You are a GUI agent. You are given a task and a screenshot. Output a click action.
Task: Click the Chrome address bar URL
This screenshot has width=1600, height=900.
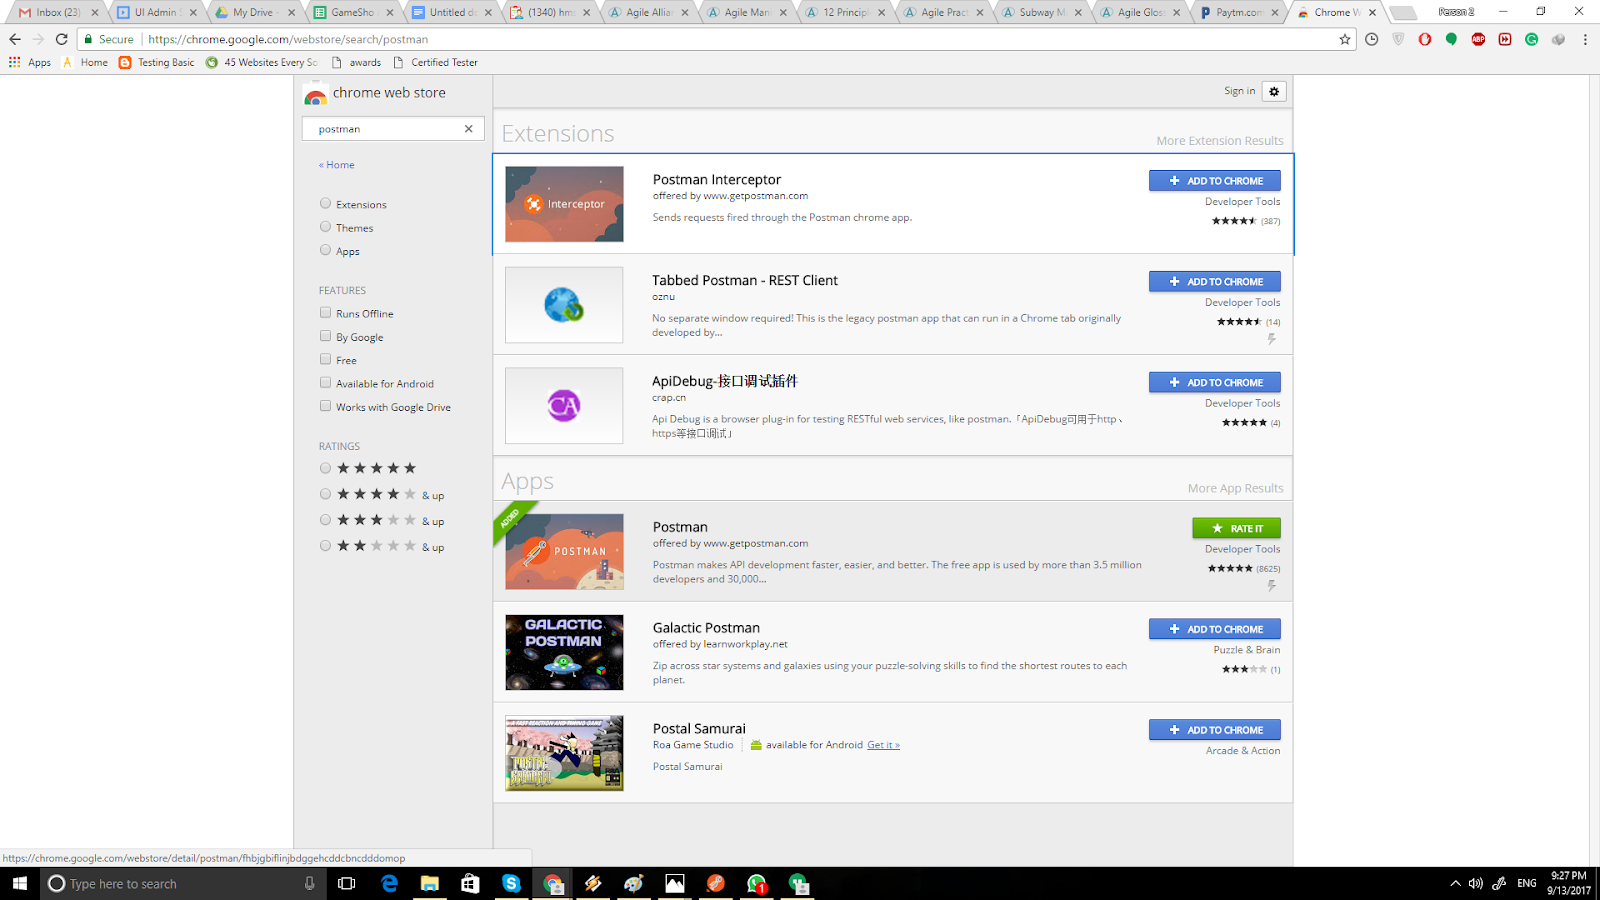click(288, 39)
